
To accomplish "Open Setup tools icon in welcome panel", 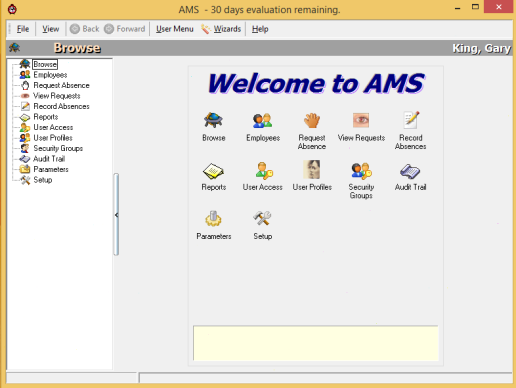I will 262,219.
